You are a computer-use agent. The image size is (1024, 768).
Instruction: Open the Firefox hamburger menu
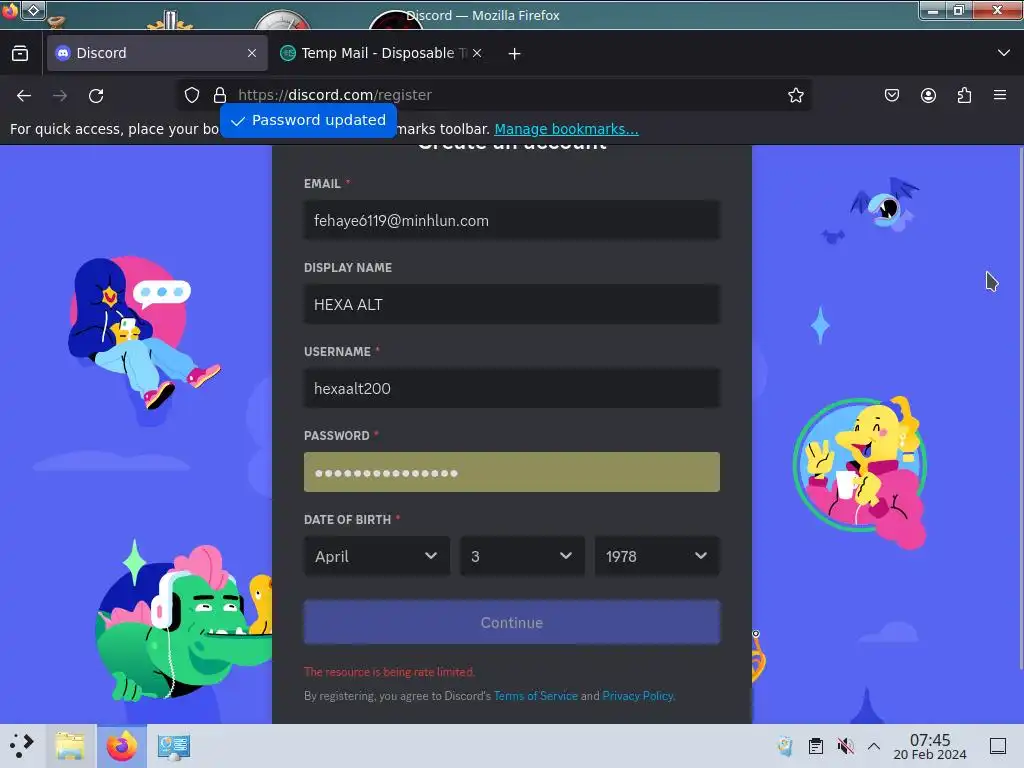[1000, 95]
